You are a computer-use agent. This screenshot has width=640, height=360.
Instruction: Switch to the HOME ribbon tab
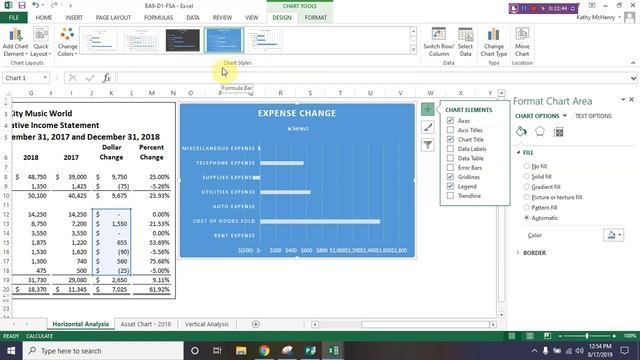(x=44, y=18)
